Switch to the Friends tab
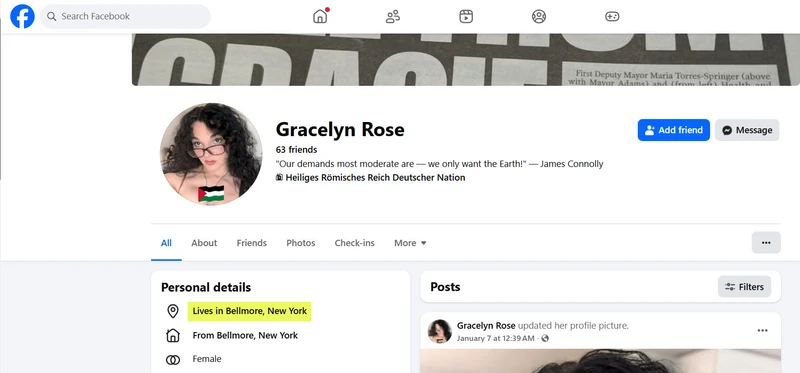Image resolution: width=800 pixels, height=373 pixels. tap(252, 243)
